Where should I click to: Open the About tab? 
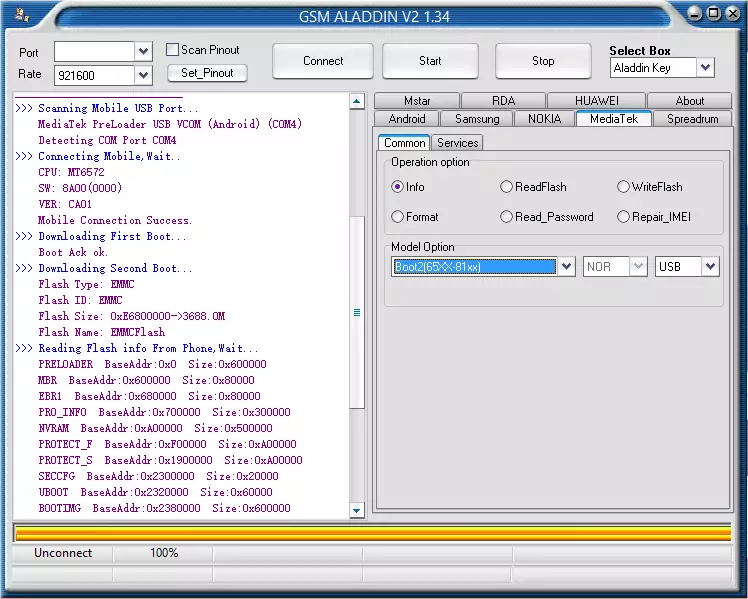689,101
